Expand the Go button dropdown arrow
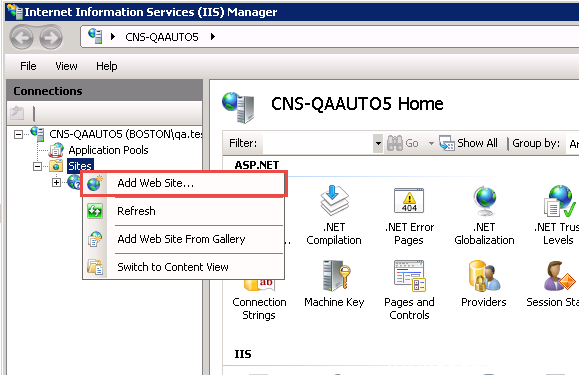This screenshot has width=579, height=375. [x=431, y=143]
